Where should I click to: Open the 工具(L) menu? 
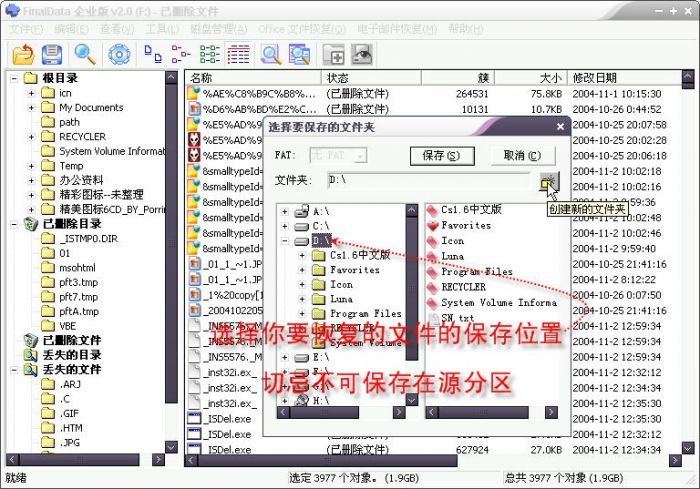tap(162, 29)
